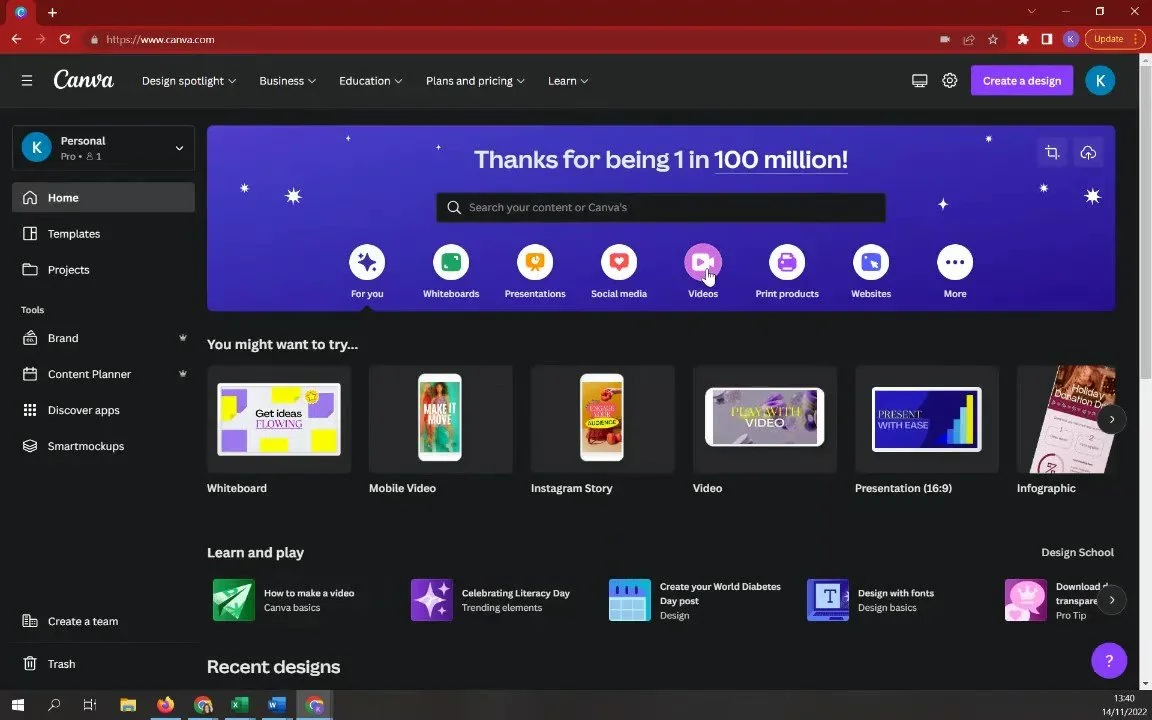The width and height of the screenshot is (1152, 720).
Task: Go to Home in the sidebar
Action: click(x=104, y=198)
